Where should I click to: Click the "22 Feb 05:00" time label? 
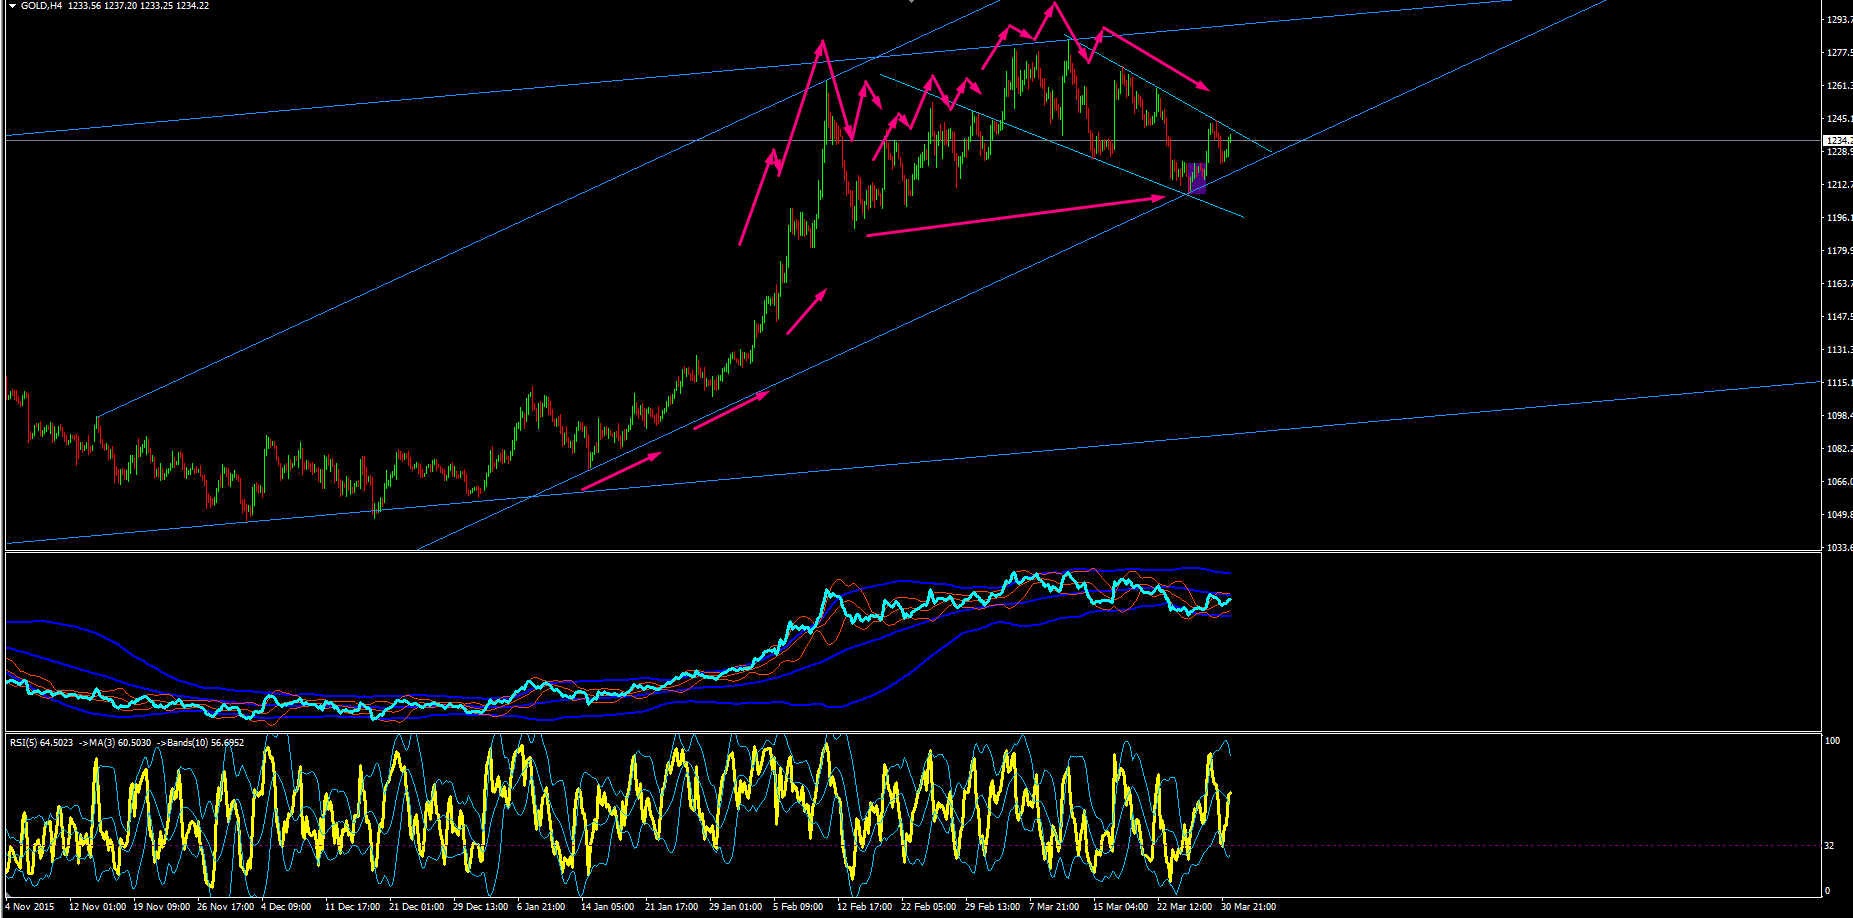pyautogui.click(x=928, y=907)
